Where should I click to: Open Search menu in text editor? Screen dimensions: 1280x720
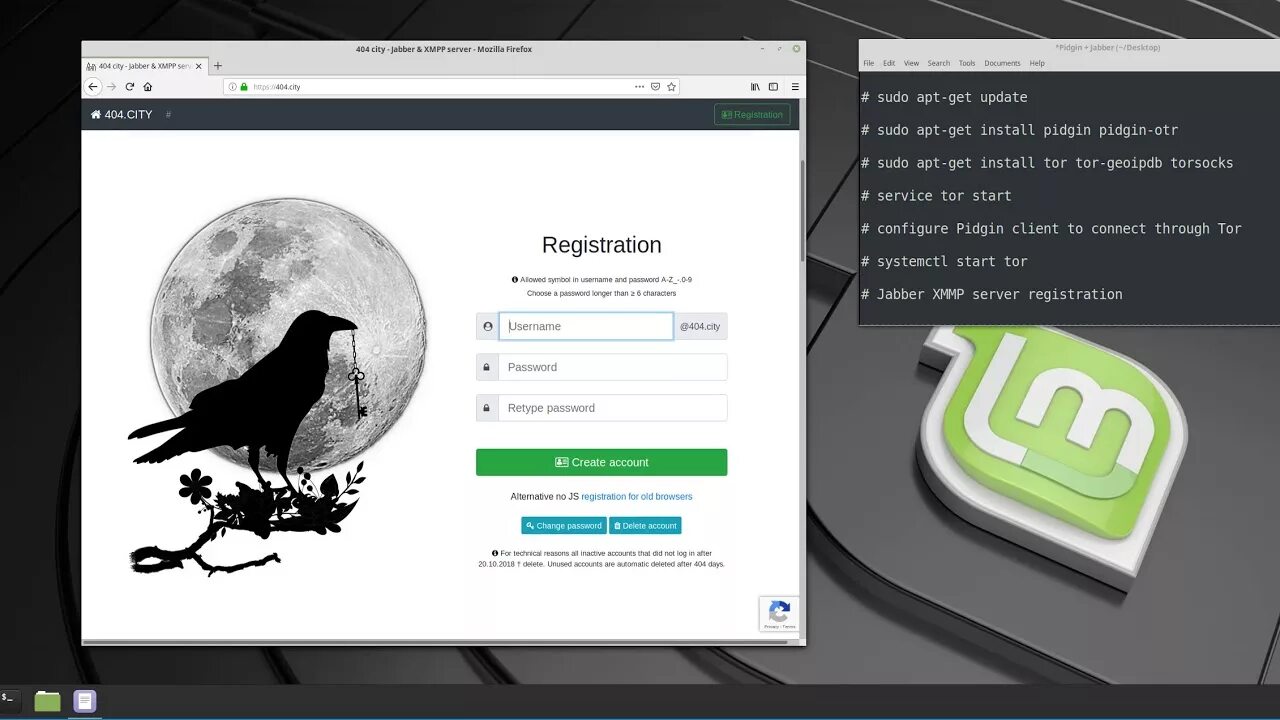pos(938,63)
